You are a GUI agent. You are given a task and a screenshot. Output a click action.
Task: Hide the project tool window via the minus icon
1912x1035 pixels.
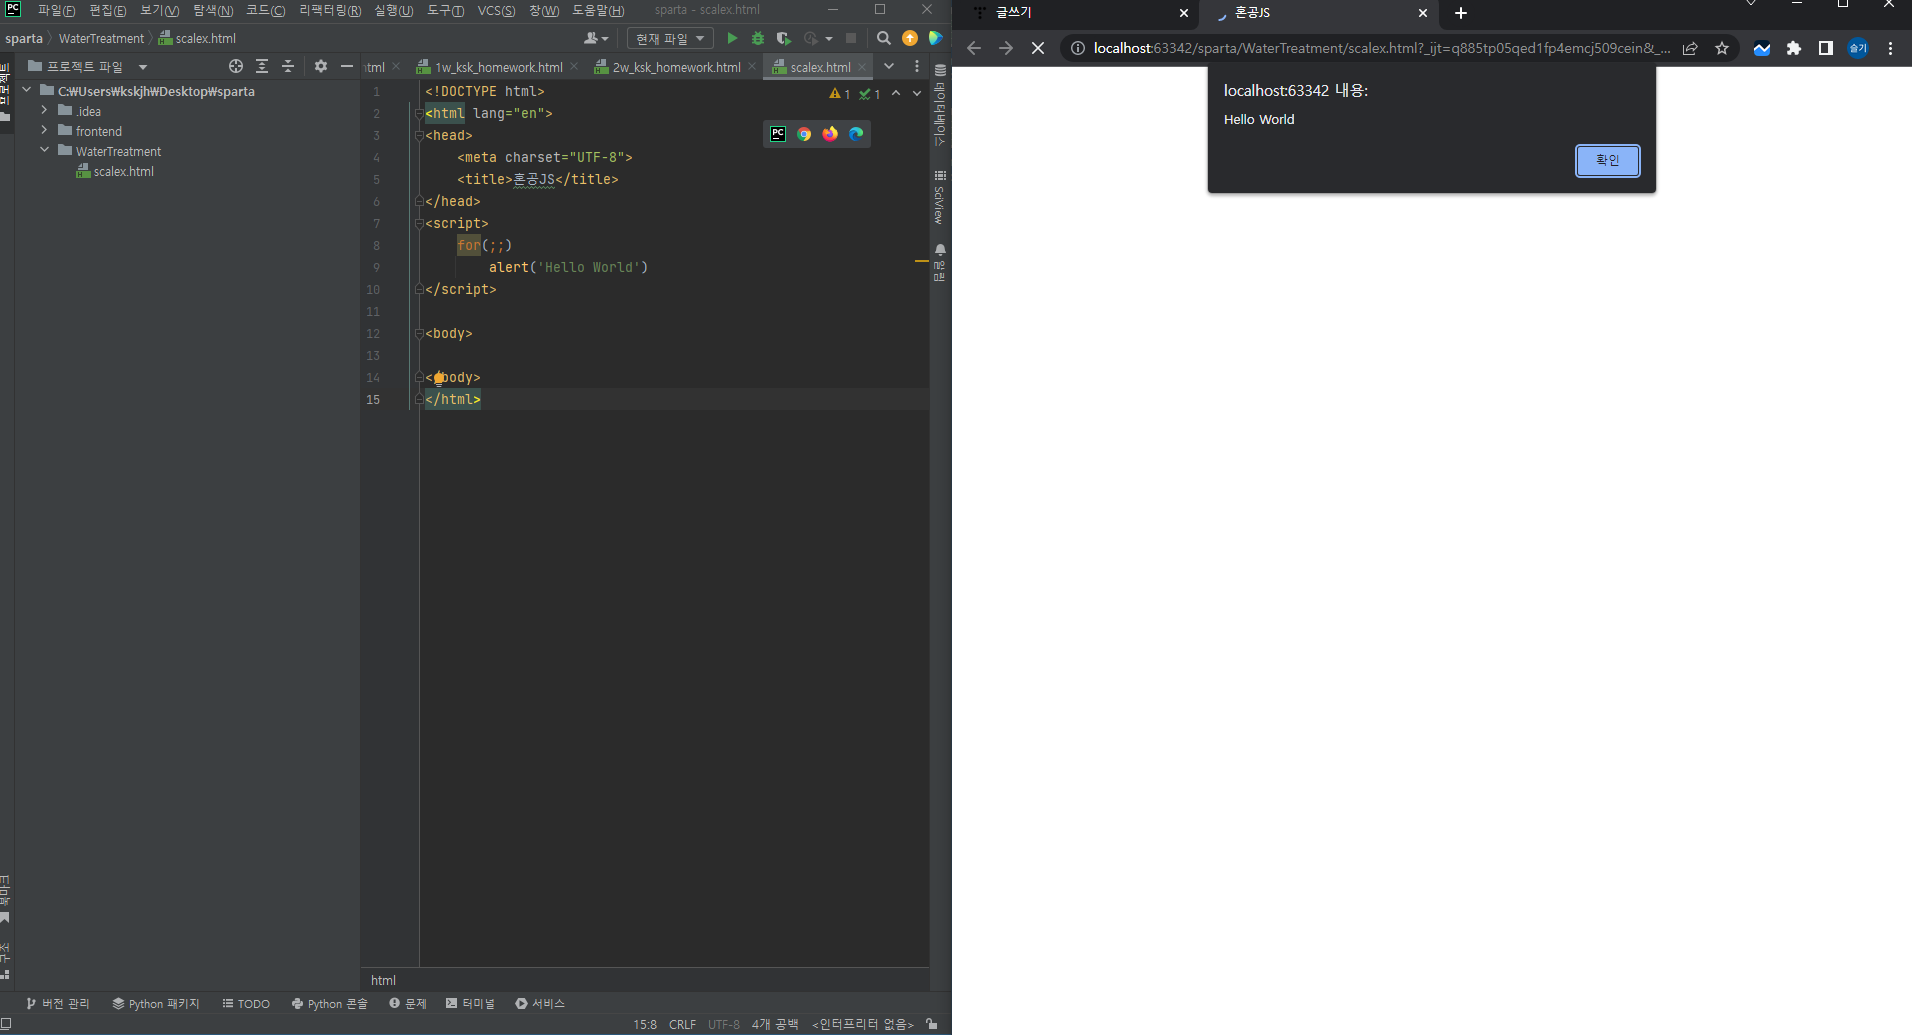[347, 66]
